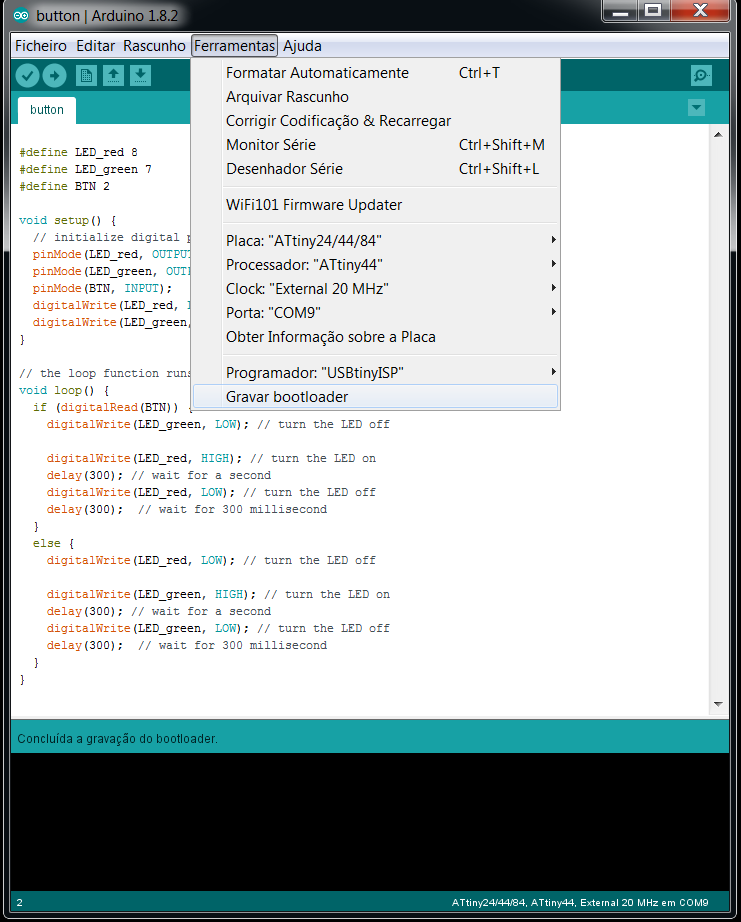Click Gravar bootloader
Viewport: 741px width, 922px height.
click(376, 397)
